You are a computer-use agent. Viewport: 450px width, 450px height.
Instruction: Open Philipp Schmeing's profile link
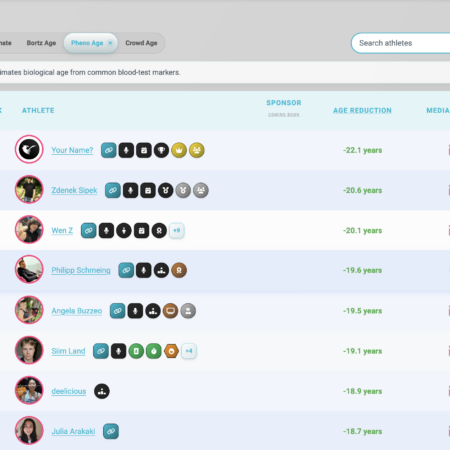81,270
